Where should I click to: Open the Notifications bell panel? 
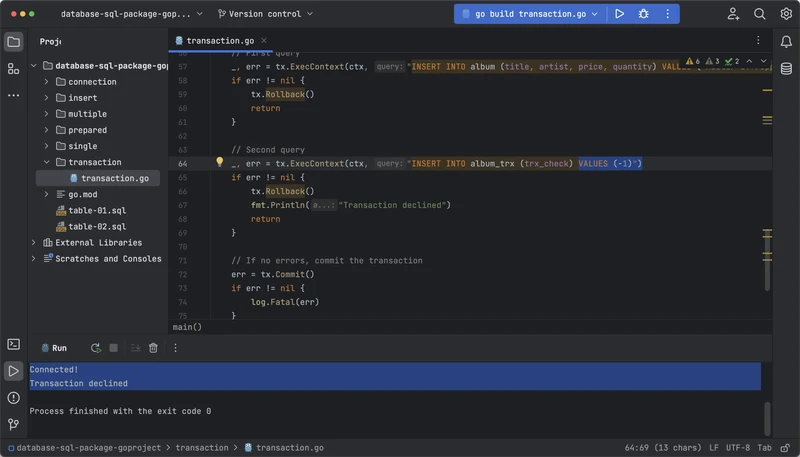[786, 41]
